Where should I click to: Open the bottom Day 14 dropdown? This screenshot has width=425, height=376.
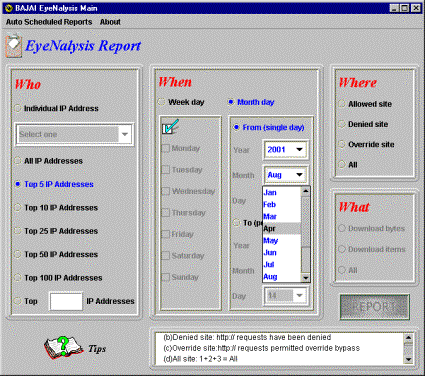tap(285, 295)
